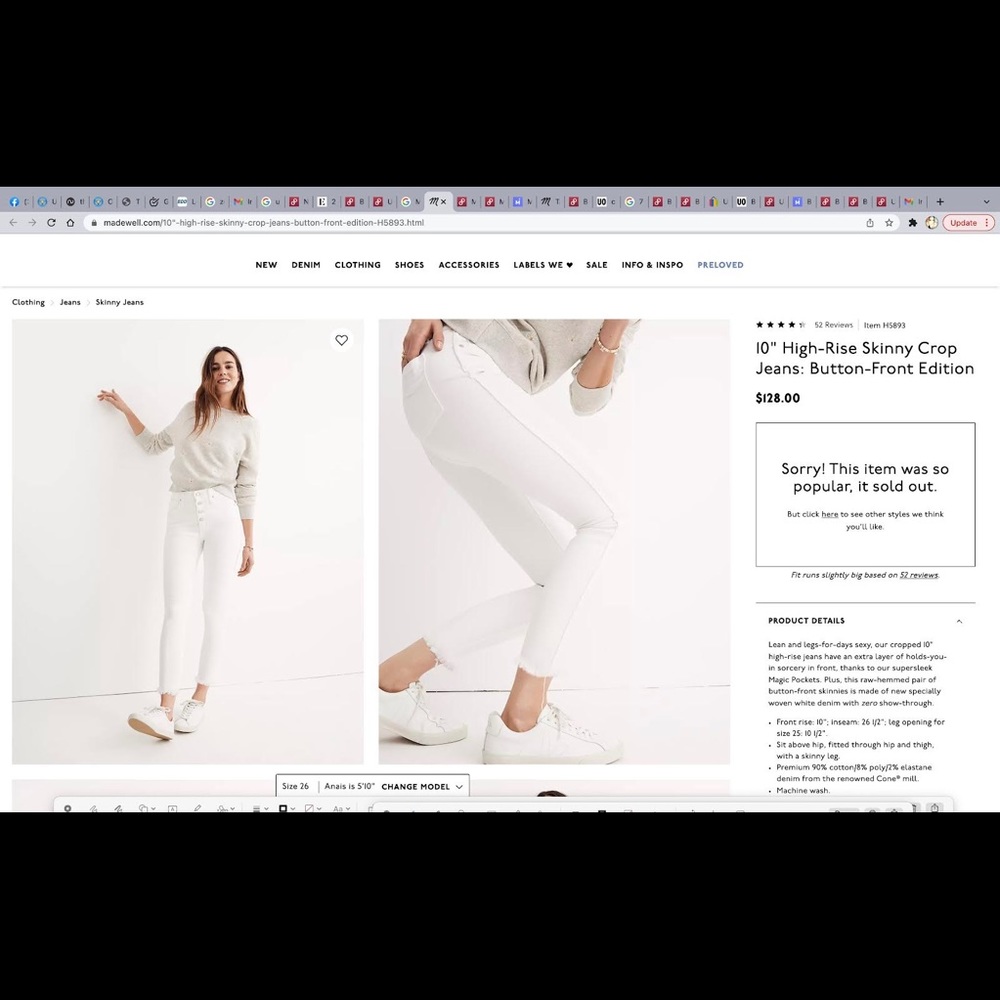Click the share page icon in address bar
Viewport: 1000px width, 1000px height.
click(x=870, y=223)
